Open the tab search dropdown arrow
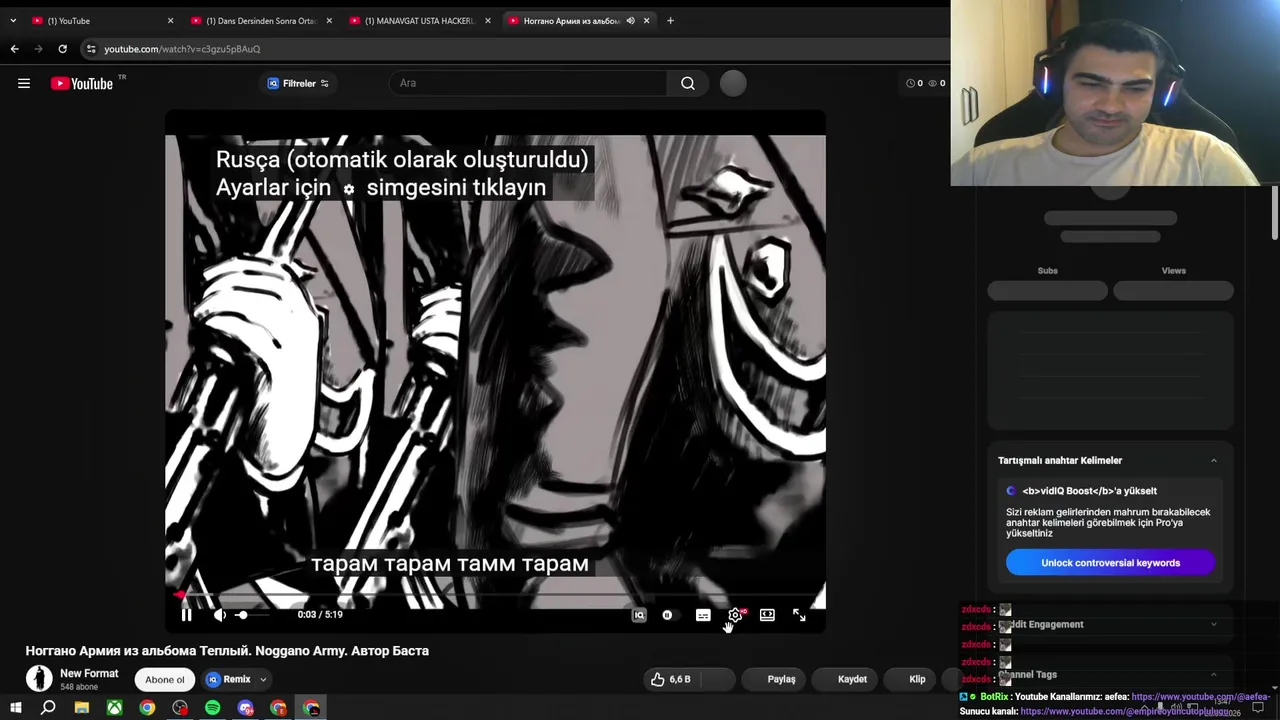1280x720 pixels. tap(13, 20)
